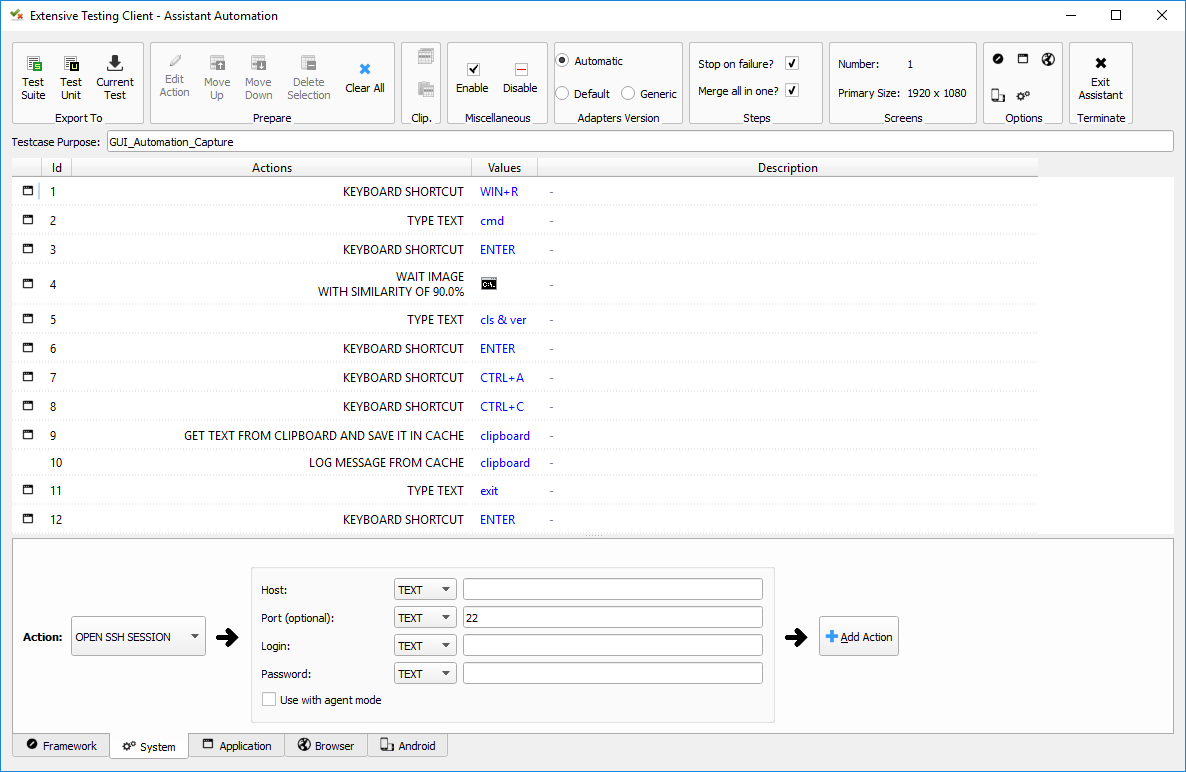Export to Current Test

(x=115, y=78)
